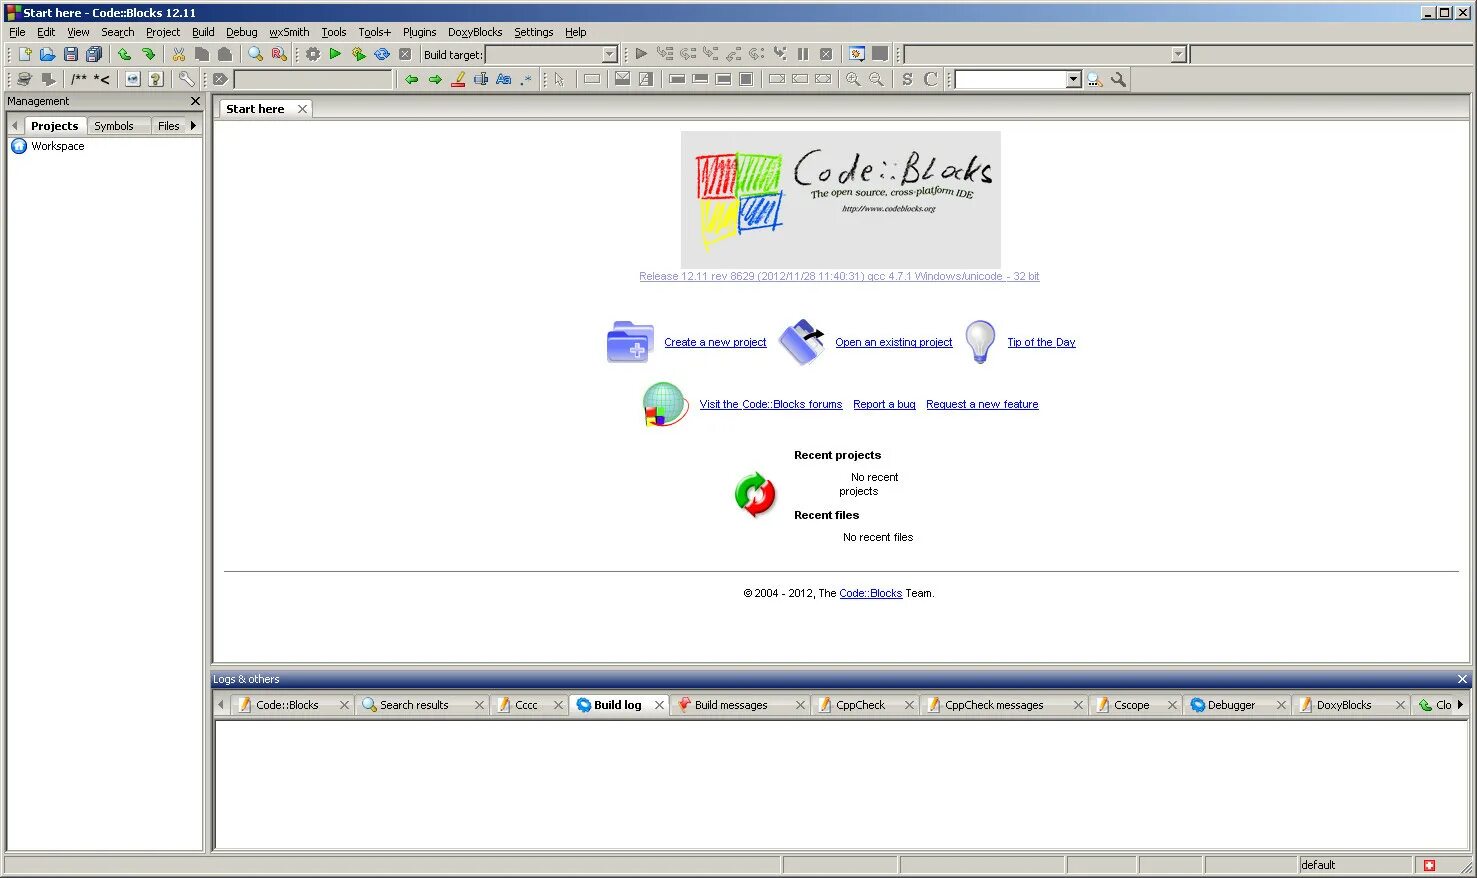Toggle the Match case Aa button

504,79
